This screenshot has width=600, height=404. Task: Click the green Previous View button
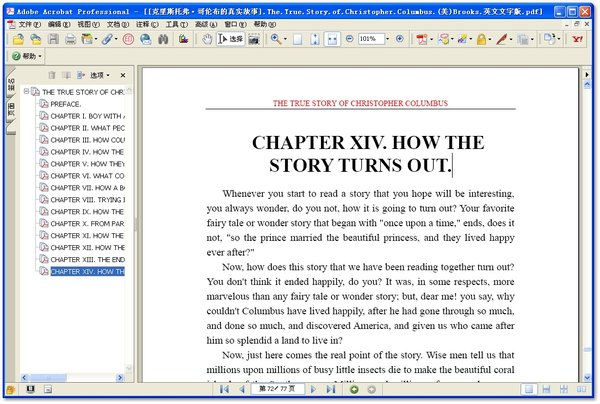(354, 389)
